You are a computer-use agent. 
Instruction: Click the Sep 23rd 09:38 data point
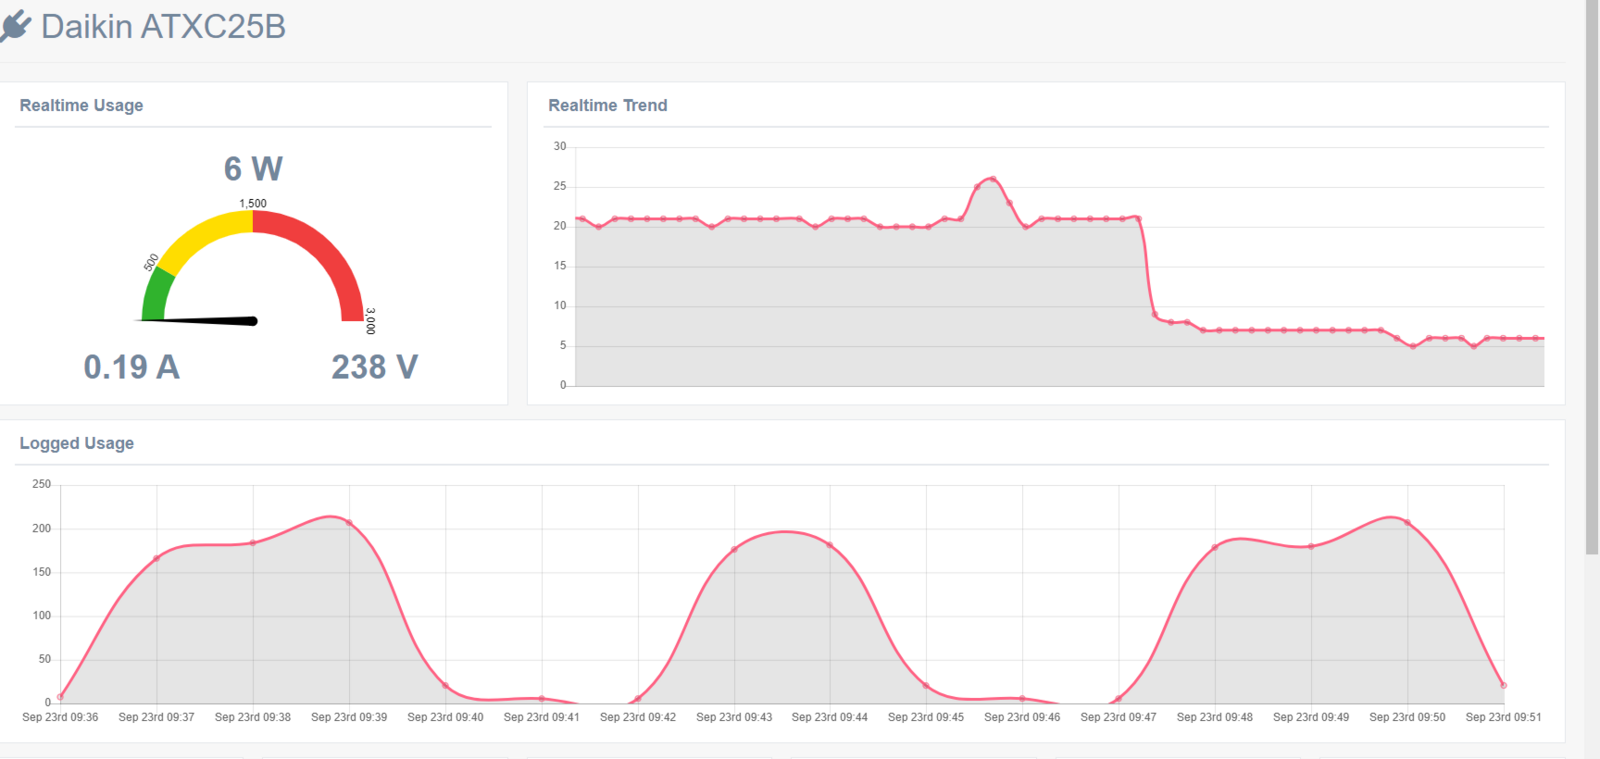(253, 543)
